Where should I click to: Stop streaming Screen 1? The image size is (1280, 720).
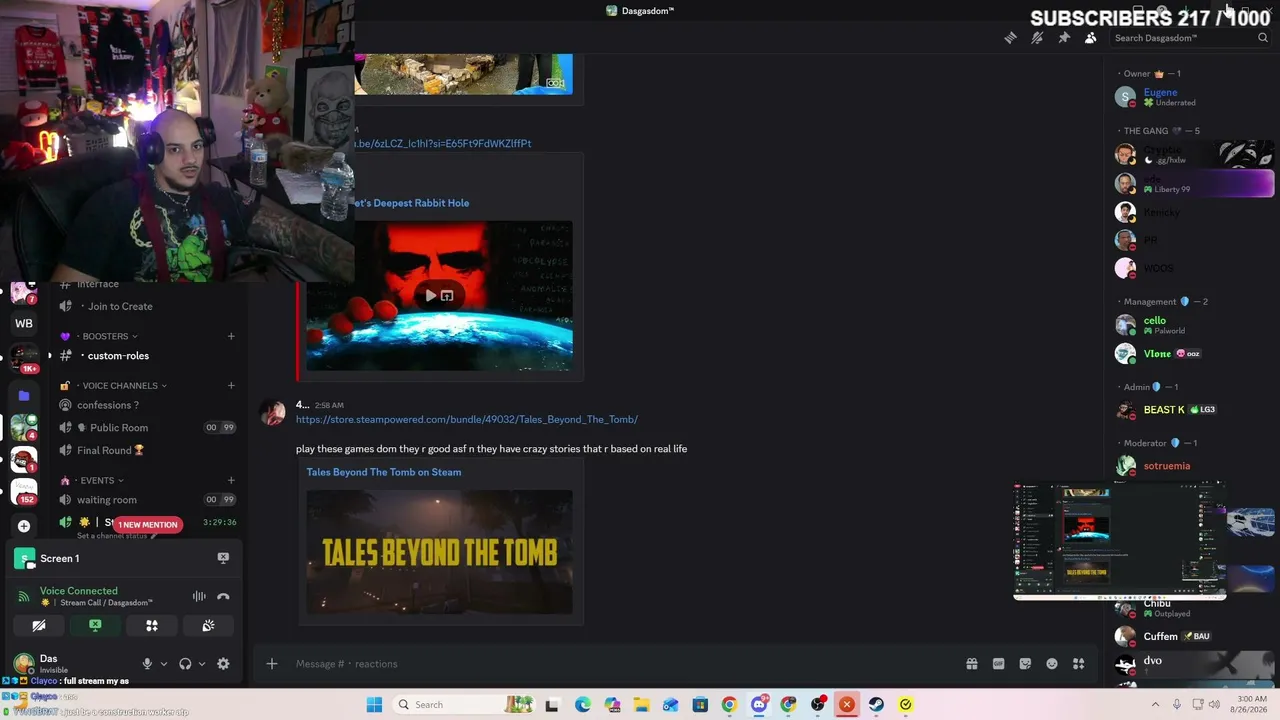pyautogui.click(x=223, y=558)
